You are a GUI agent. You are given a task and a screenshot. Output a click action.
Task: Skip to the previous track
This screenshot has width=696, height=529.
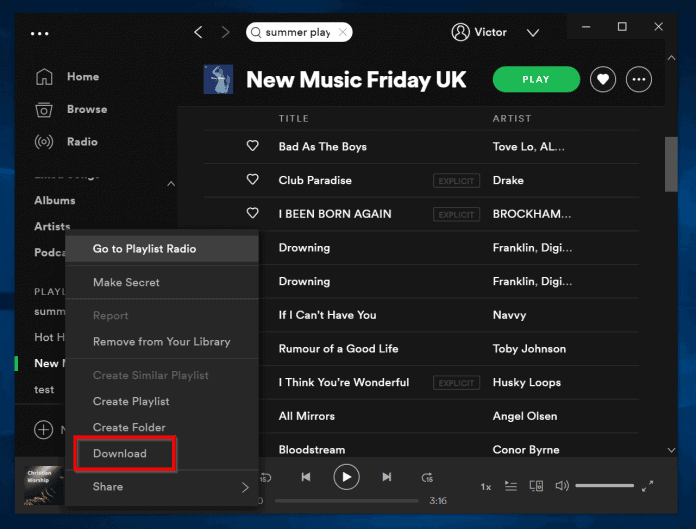[306, 477]
